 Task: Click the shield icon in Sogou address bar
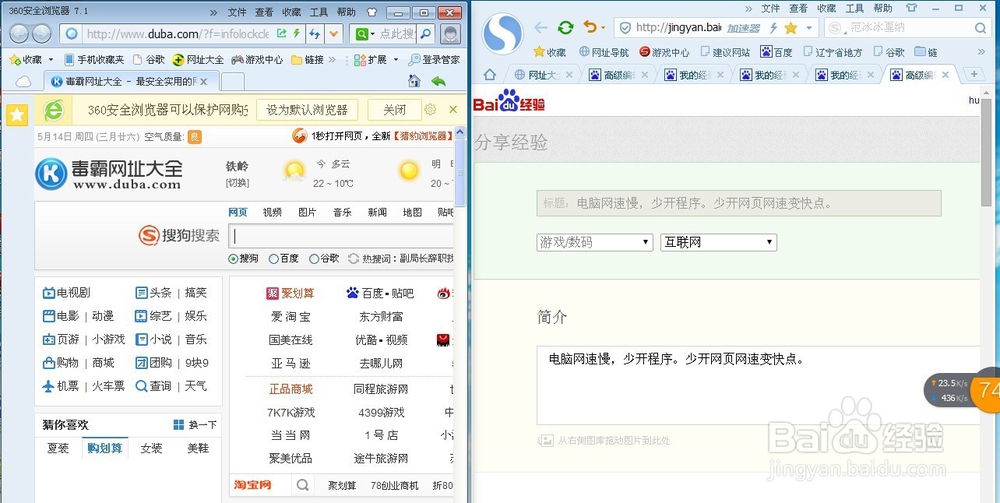(x=625, y=28)
